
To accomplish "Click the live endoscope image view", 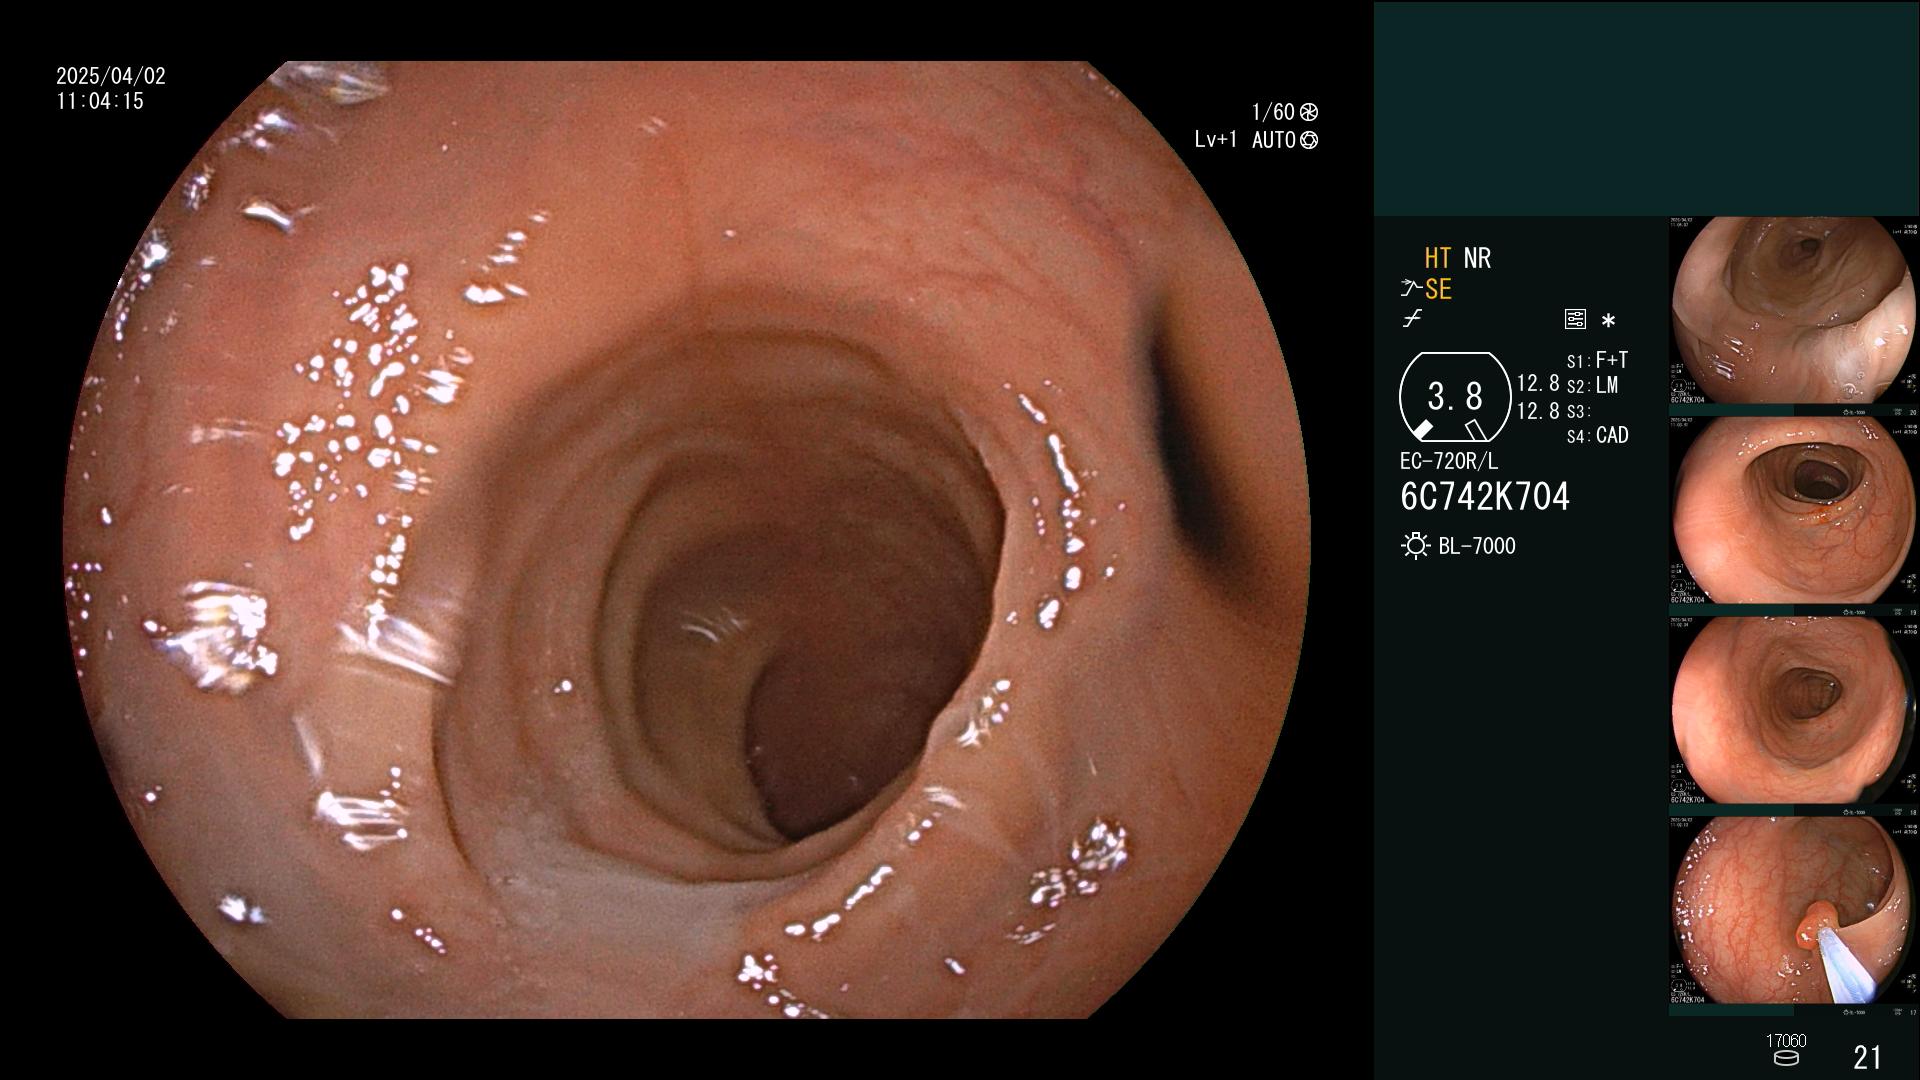I will [687, 540].
